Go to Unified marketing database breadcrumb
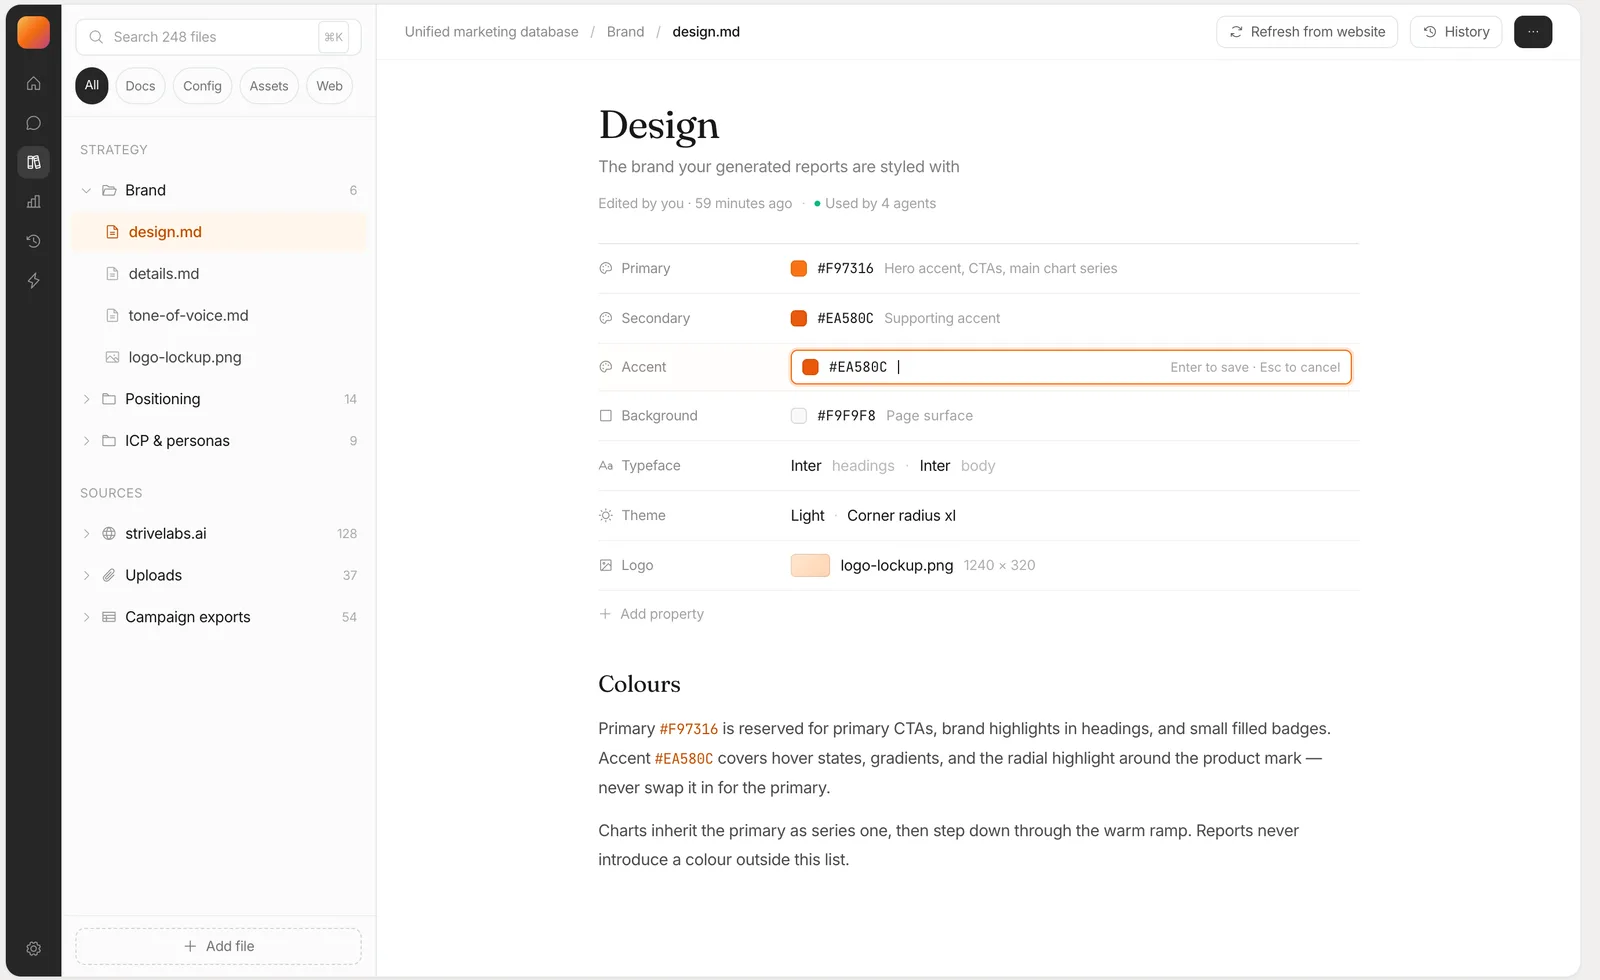This screenshot has height=980, width=1600. pyautogui.click(x=491, y=32)
